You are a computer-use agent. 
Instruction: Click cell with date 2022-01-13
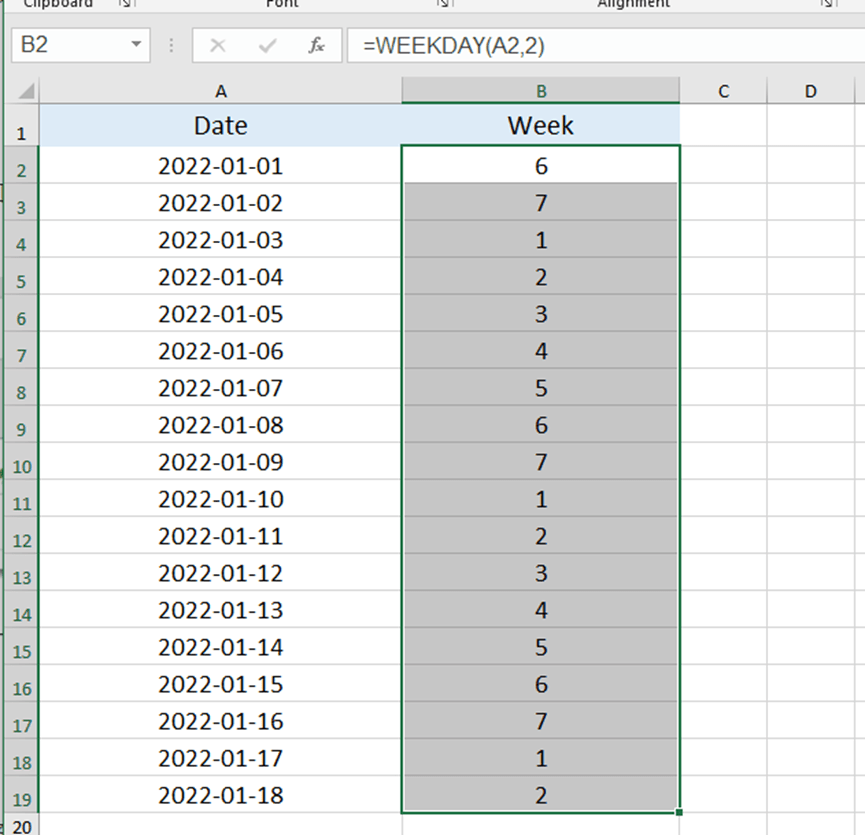point(221,609)
